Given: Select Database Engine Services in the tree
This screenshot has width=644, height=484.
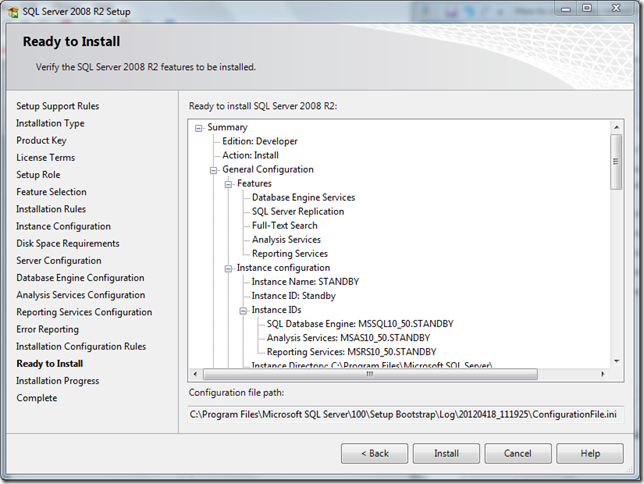Looking at the screenshot, I should tap(303, 198).
